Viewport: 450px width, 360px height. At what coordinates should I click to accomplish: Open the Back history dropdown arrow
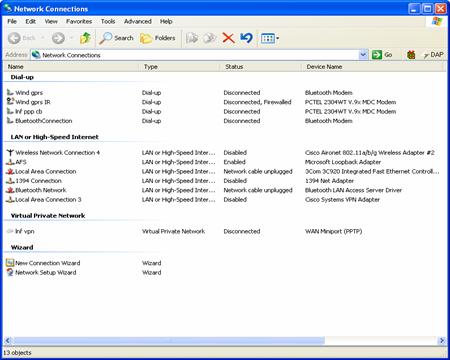click(43, 38)
